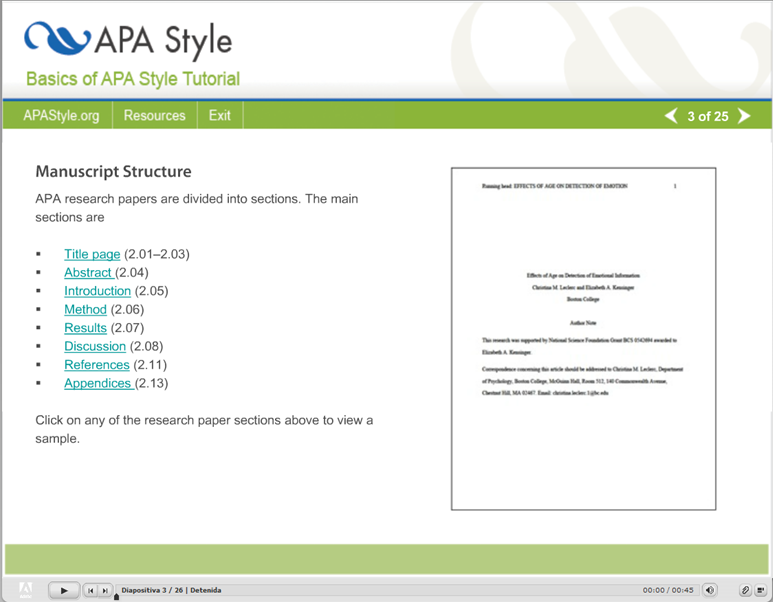
Task: Open the Results sample link
Action: [85, 328]
